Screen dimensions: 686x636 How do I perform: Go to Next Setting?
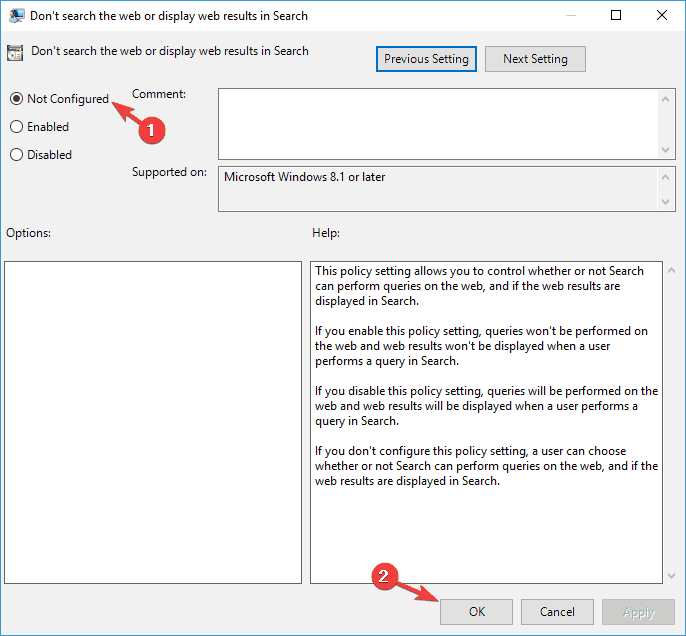tap(535, 59)
